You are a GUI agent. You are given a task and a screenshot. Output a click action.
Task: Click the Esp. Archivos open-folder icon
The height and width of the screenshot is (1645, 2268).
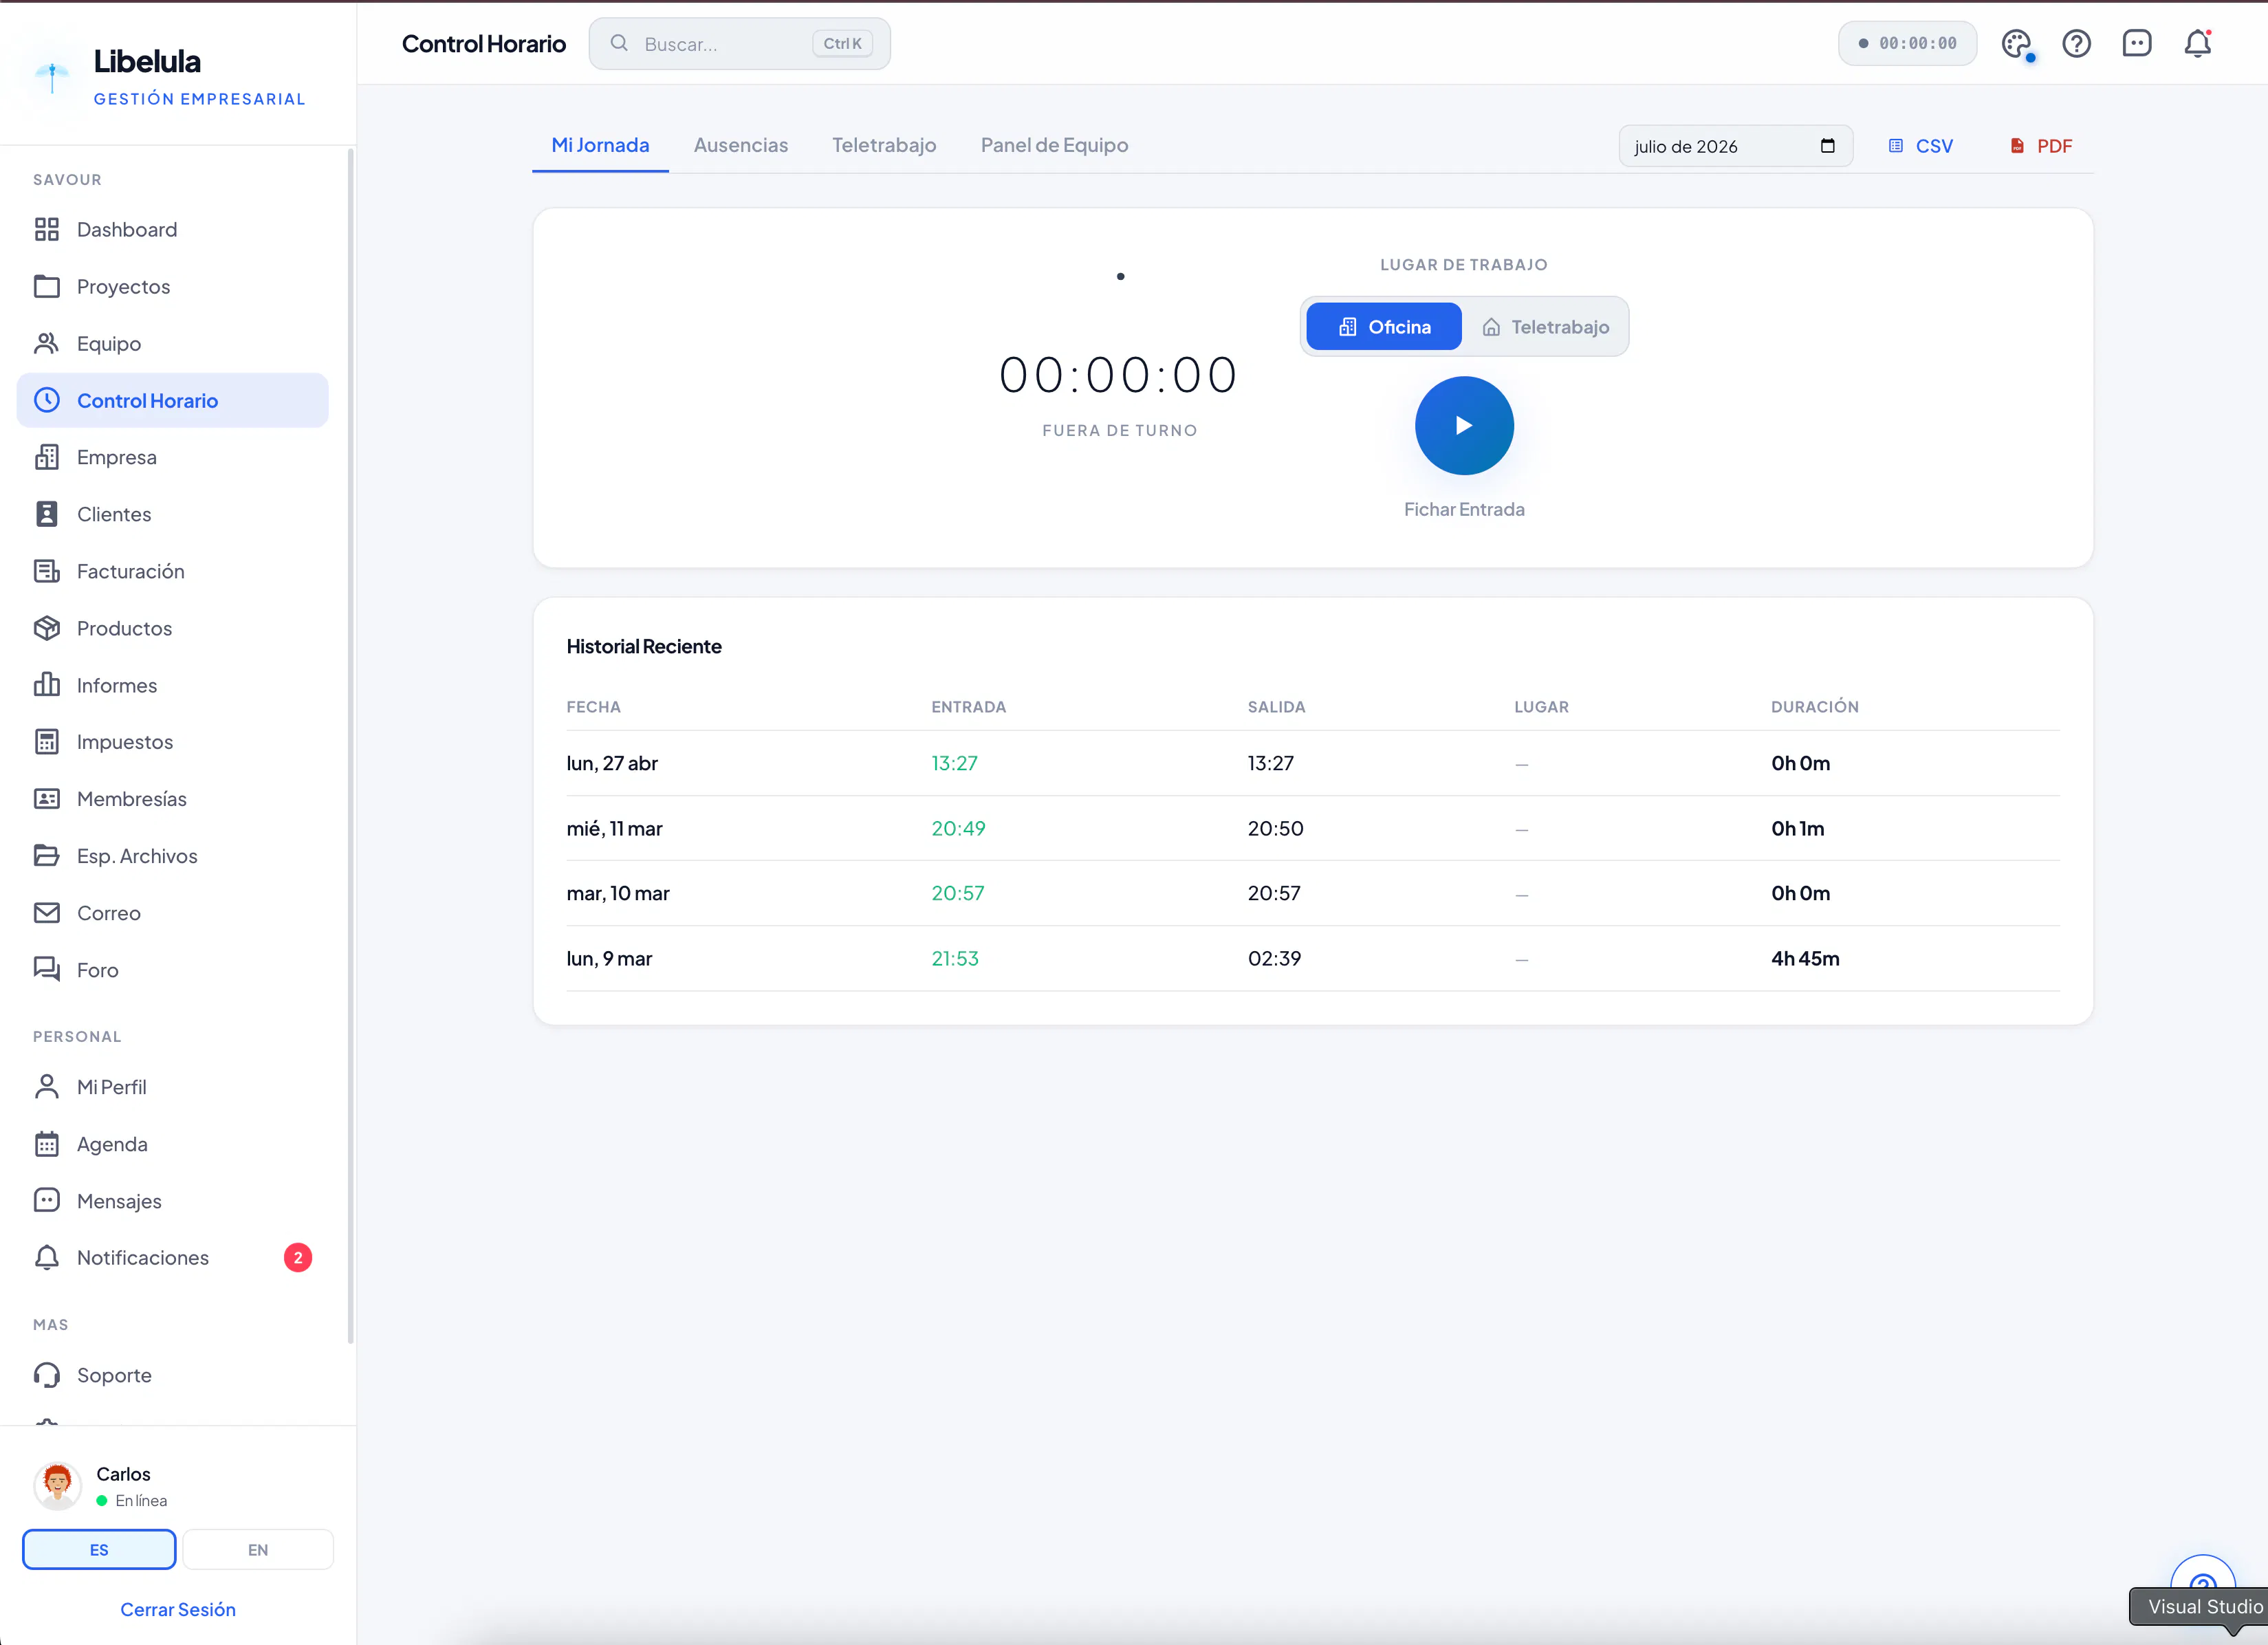click(x=47, y=855)
